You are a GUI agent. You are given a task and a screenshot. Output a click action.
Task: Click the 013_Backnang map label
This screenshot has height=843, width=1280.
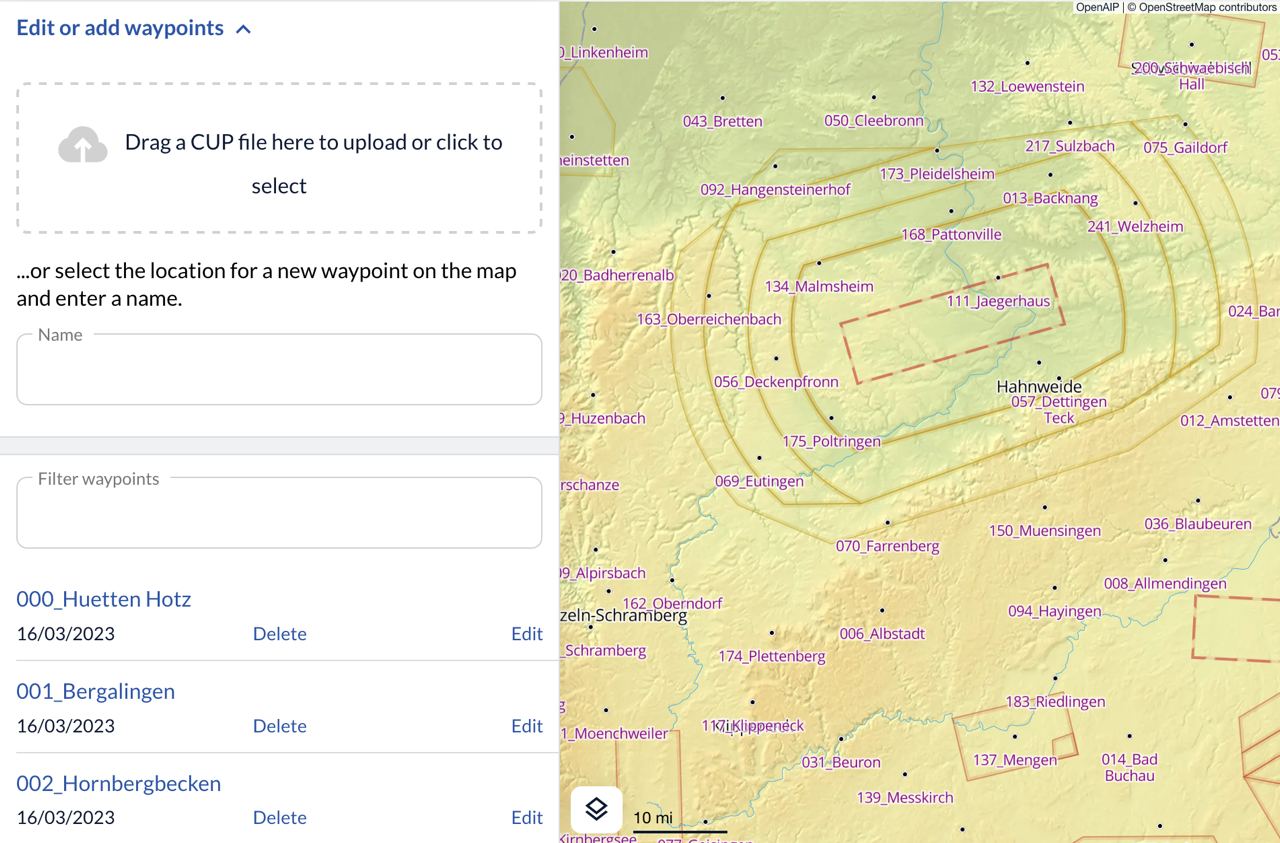tap(1051, 199)
